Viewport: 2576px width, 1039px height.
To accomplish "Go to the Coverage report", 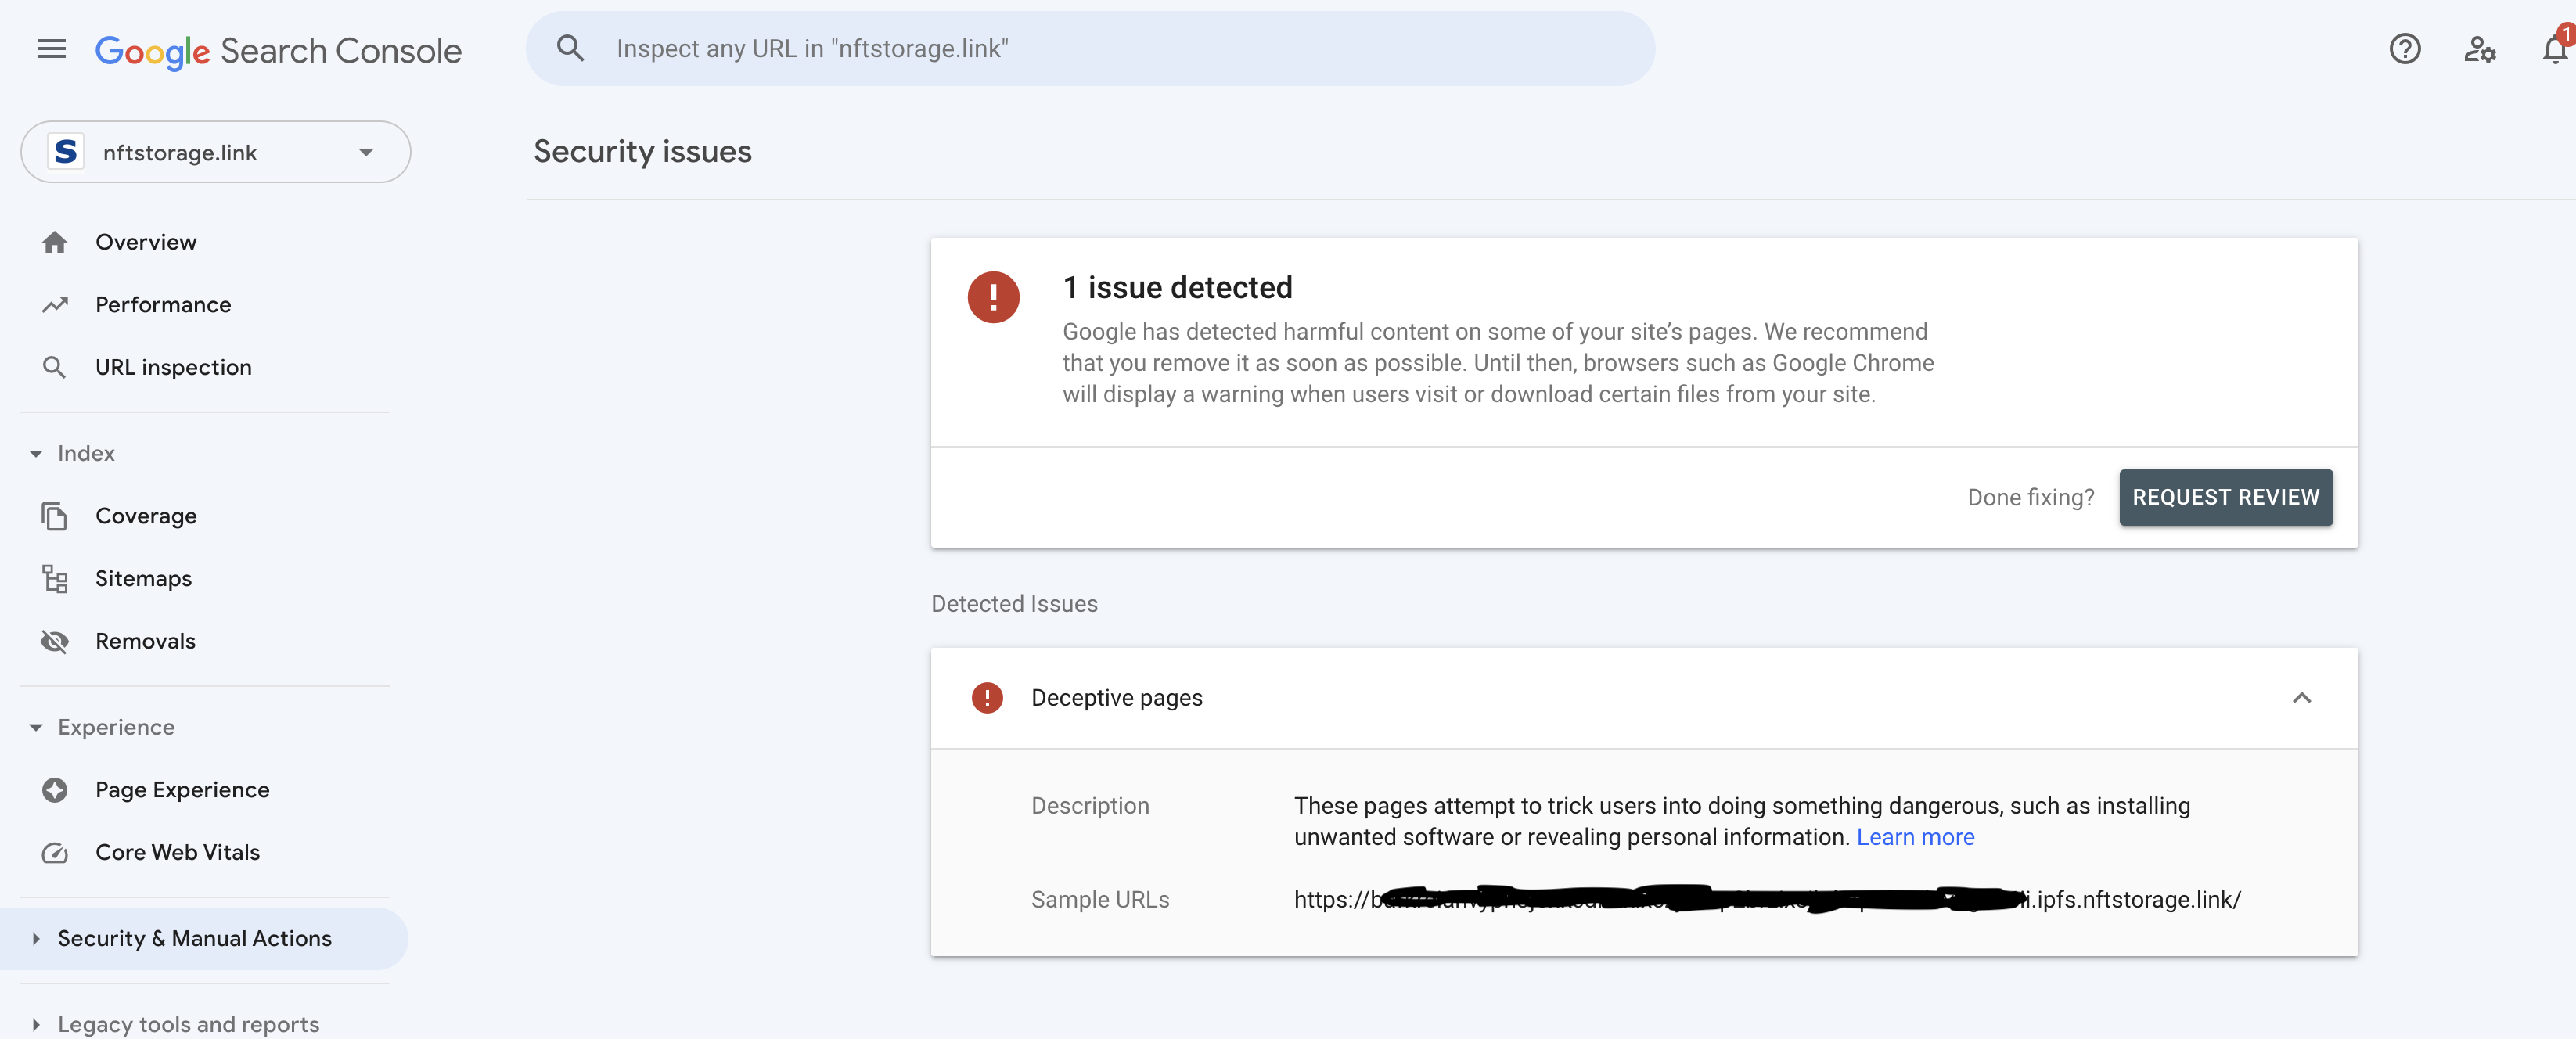I will click(146, 516).
